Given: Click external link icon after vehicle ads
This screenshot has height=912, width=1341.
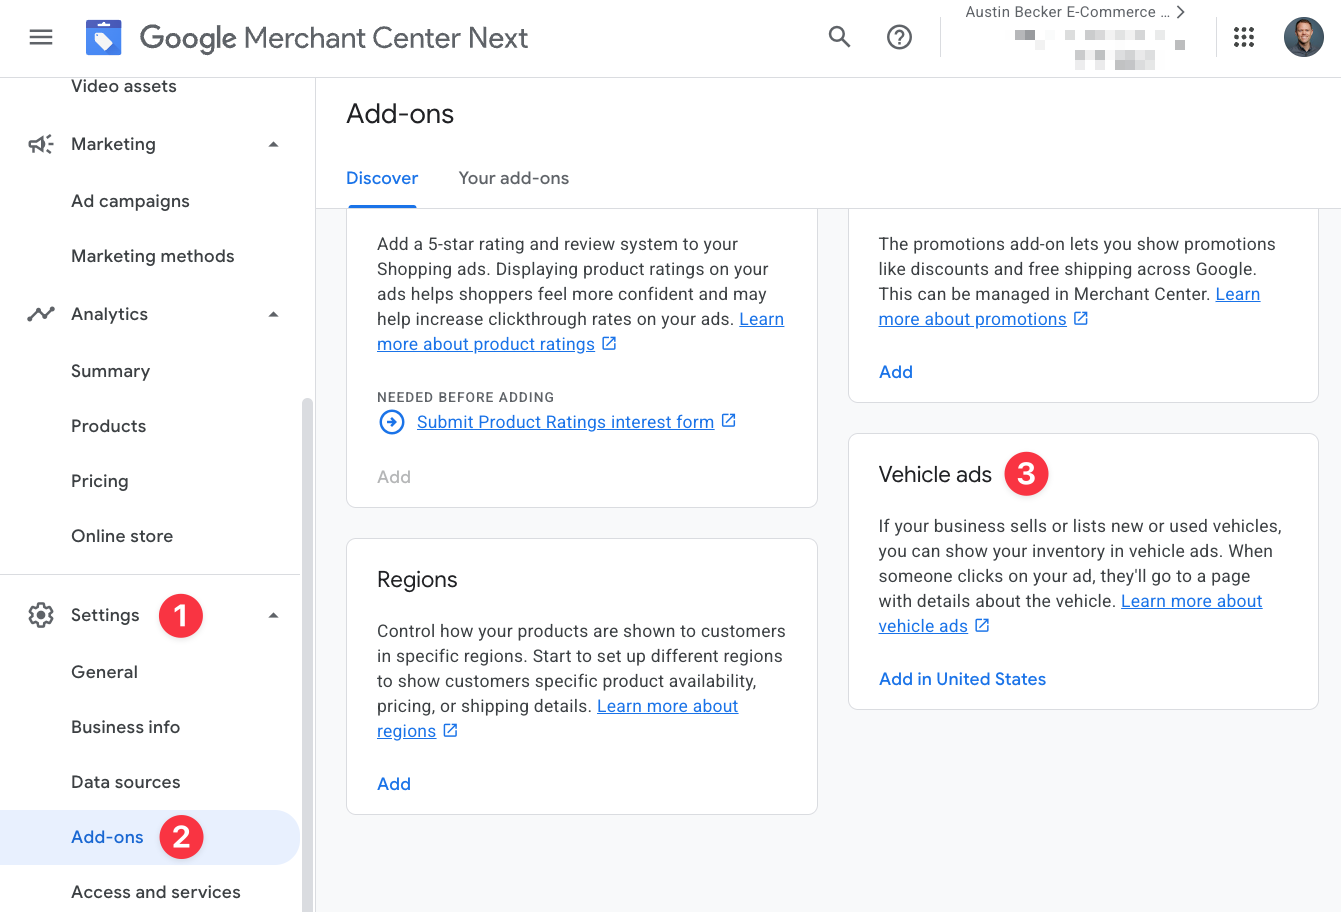Looking at the screenshot, I should click(982, 625).
